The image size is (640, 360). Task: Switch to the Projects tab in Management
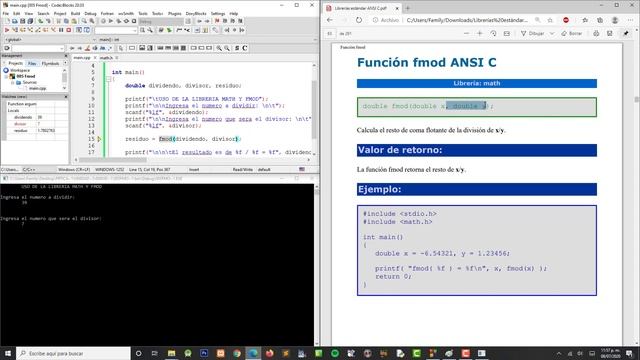[16, 63]
